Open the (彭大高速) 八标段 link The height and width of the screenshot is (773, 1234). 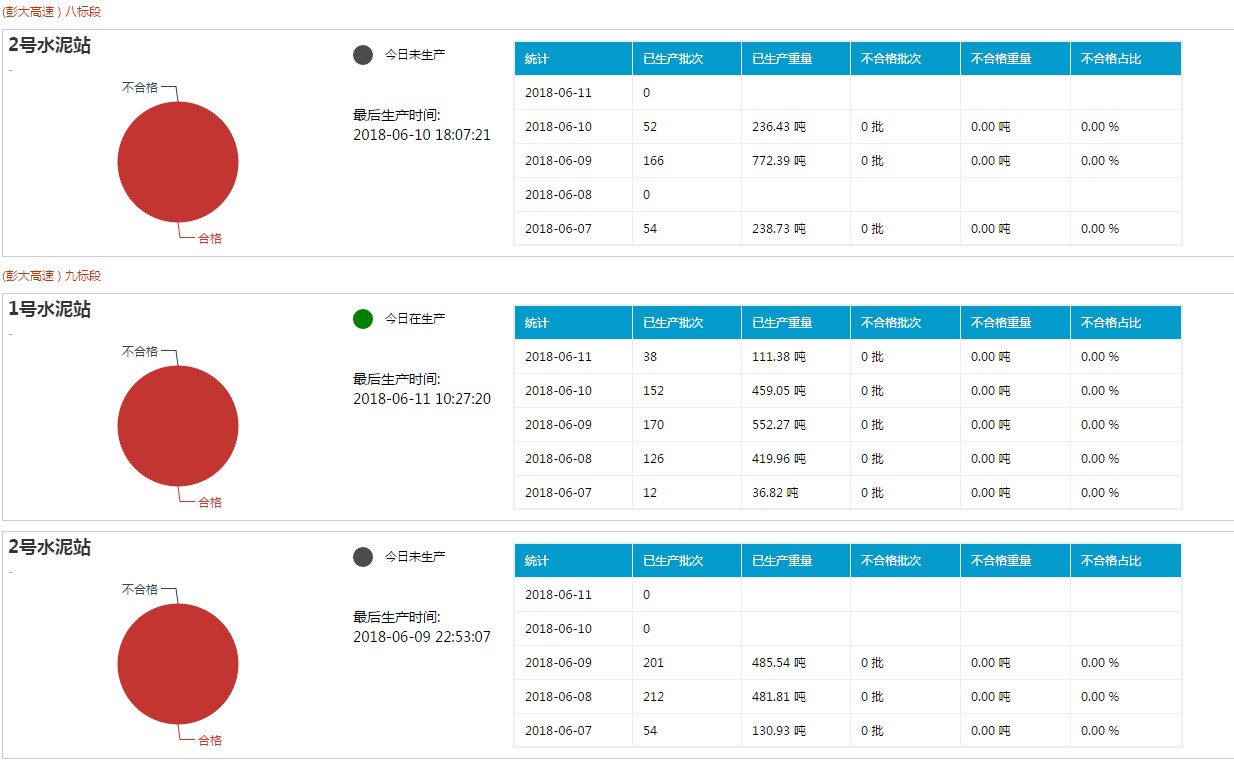(x=51, y=12)
